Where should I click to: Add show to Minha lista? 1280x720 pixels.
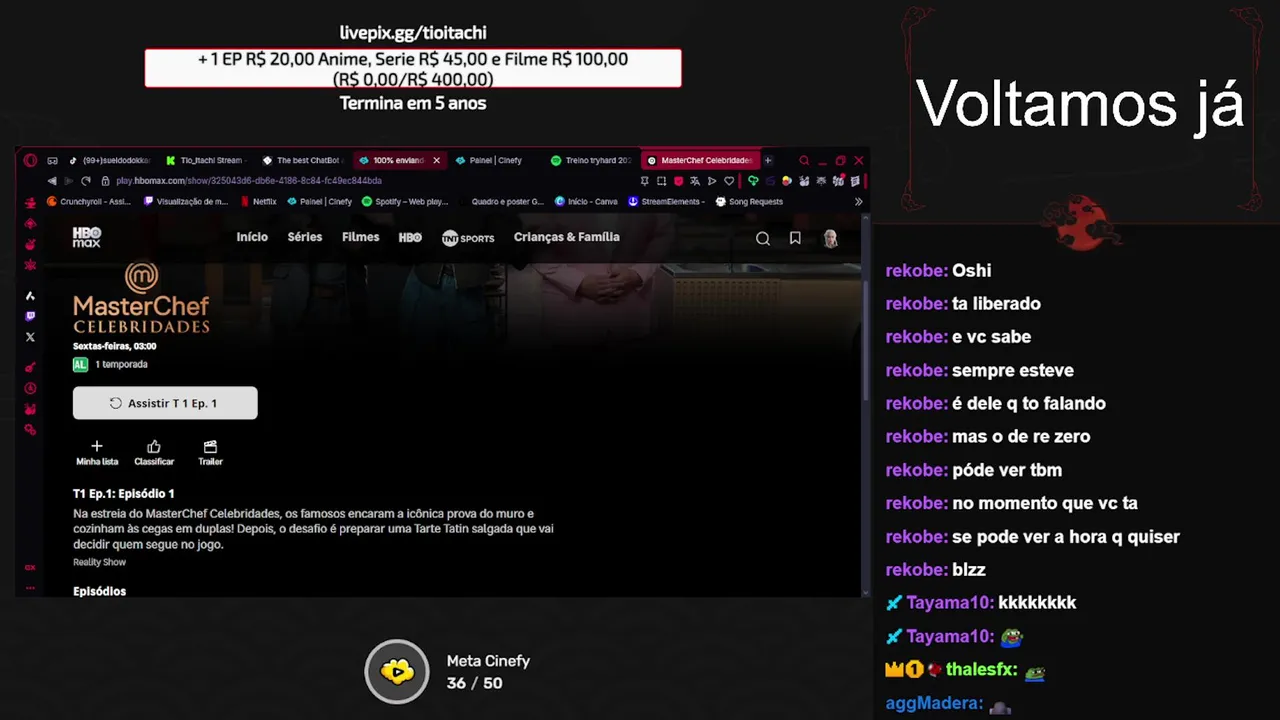click(97, 453)
